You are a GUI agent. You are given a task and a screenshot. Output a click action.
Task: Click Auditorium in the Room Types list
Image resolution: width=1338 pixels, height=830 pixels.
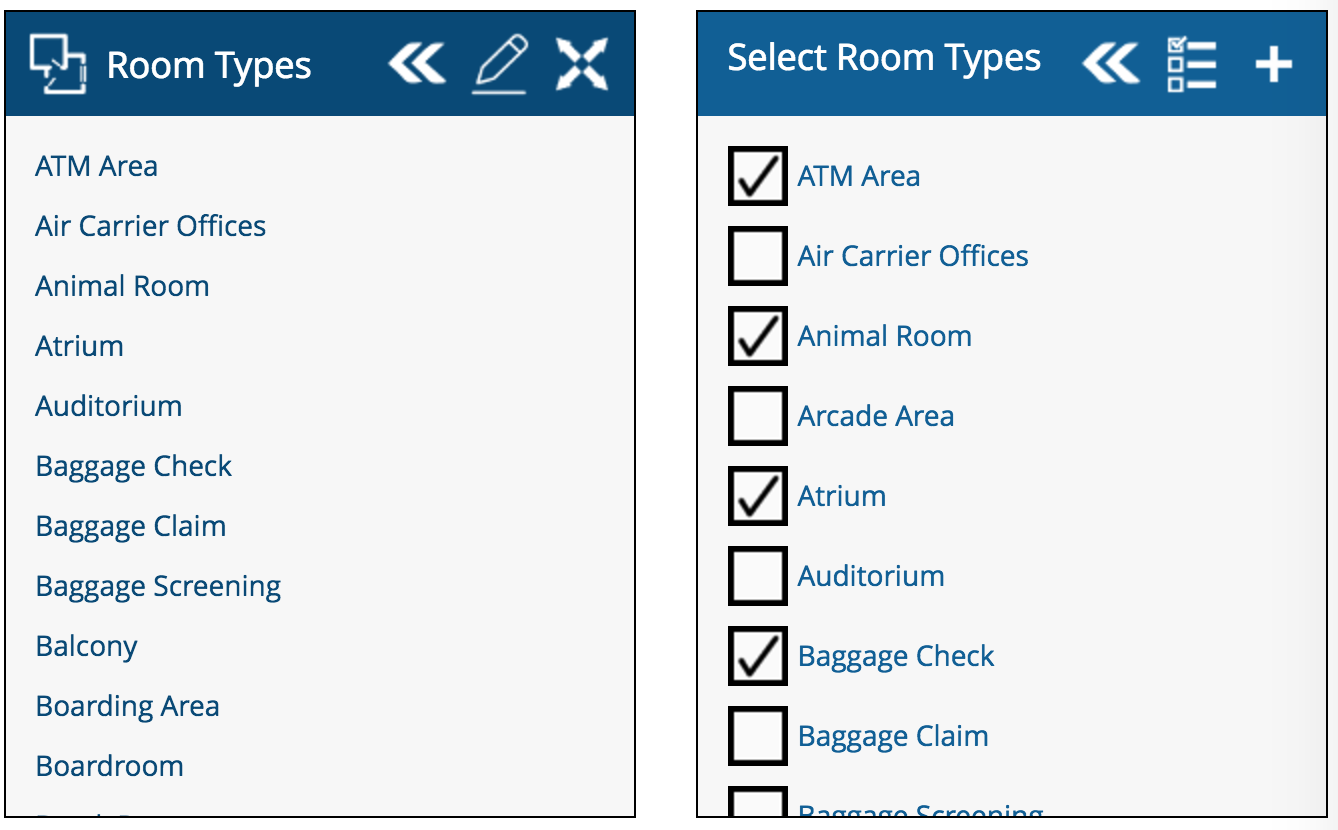tap(108, 406)
